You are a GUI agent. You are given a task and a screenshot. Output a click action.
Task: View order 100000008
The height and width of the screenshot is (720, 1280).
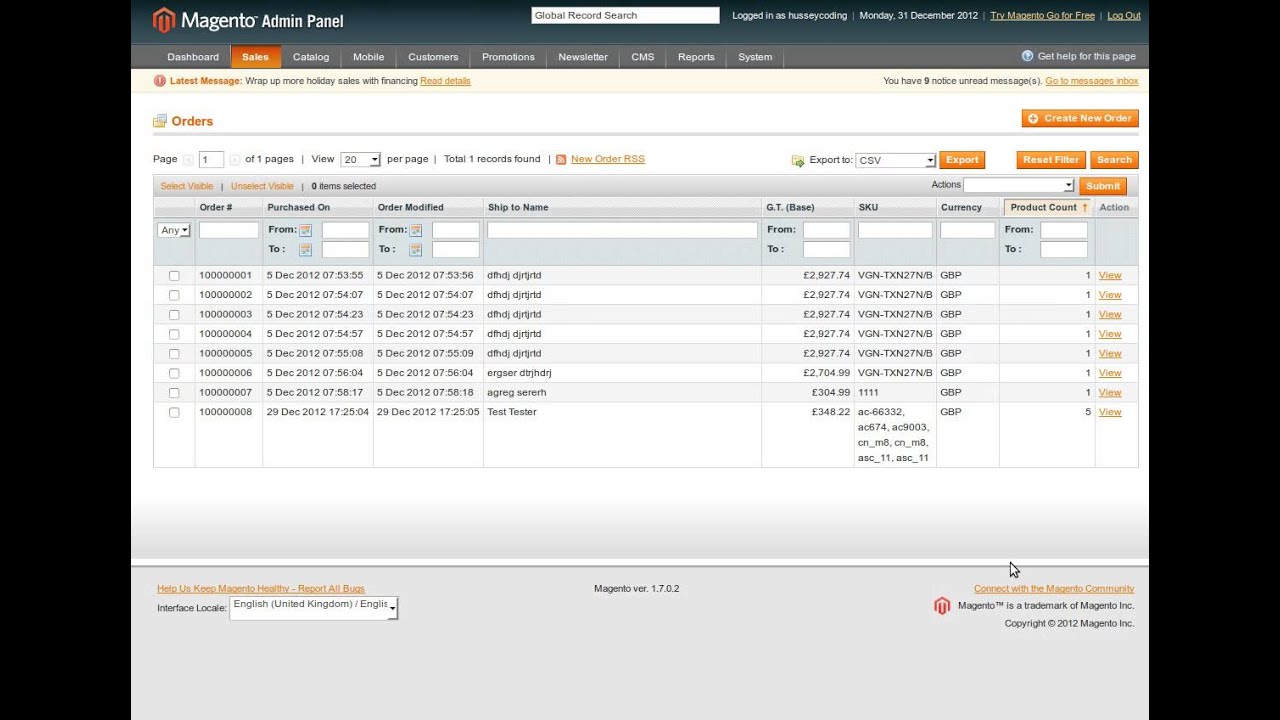pos(1110,412)
